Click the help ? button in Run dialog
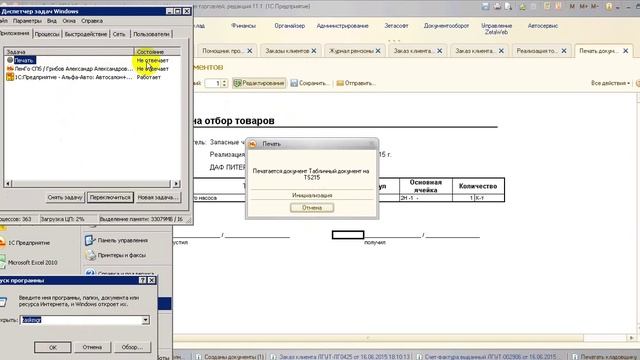The image size is (640, 360). (142, 280)
